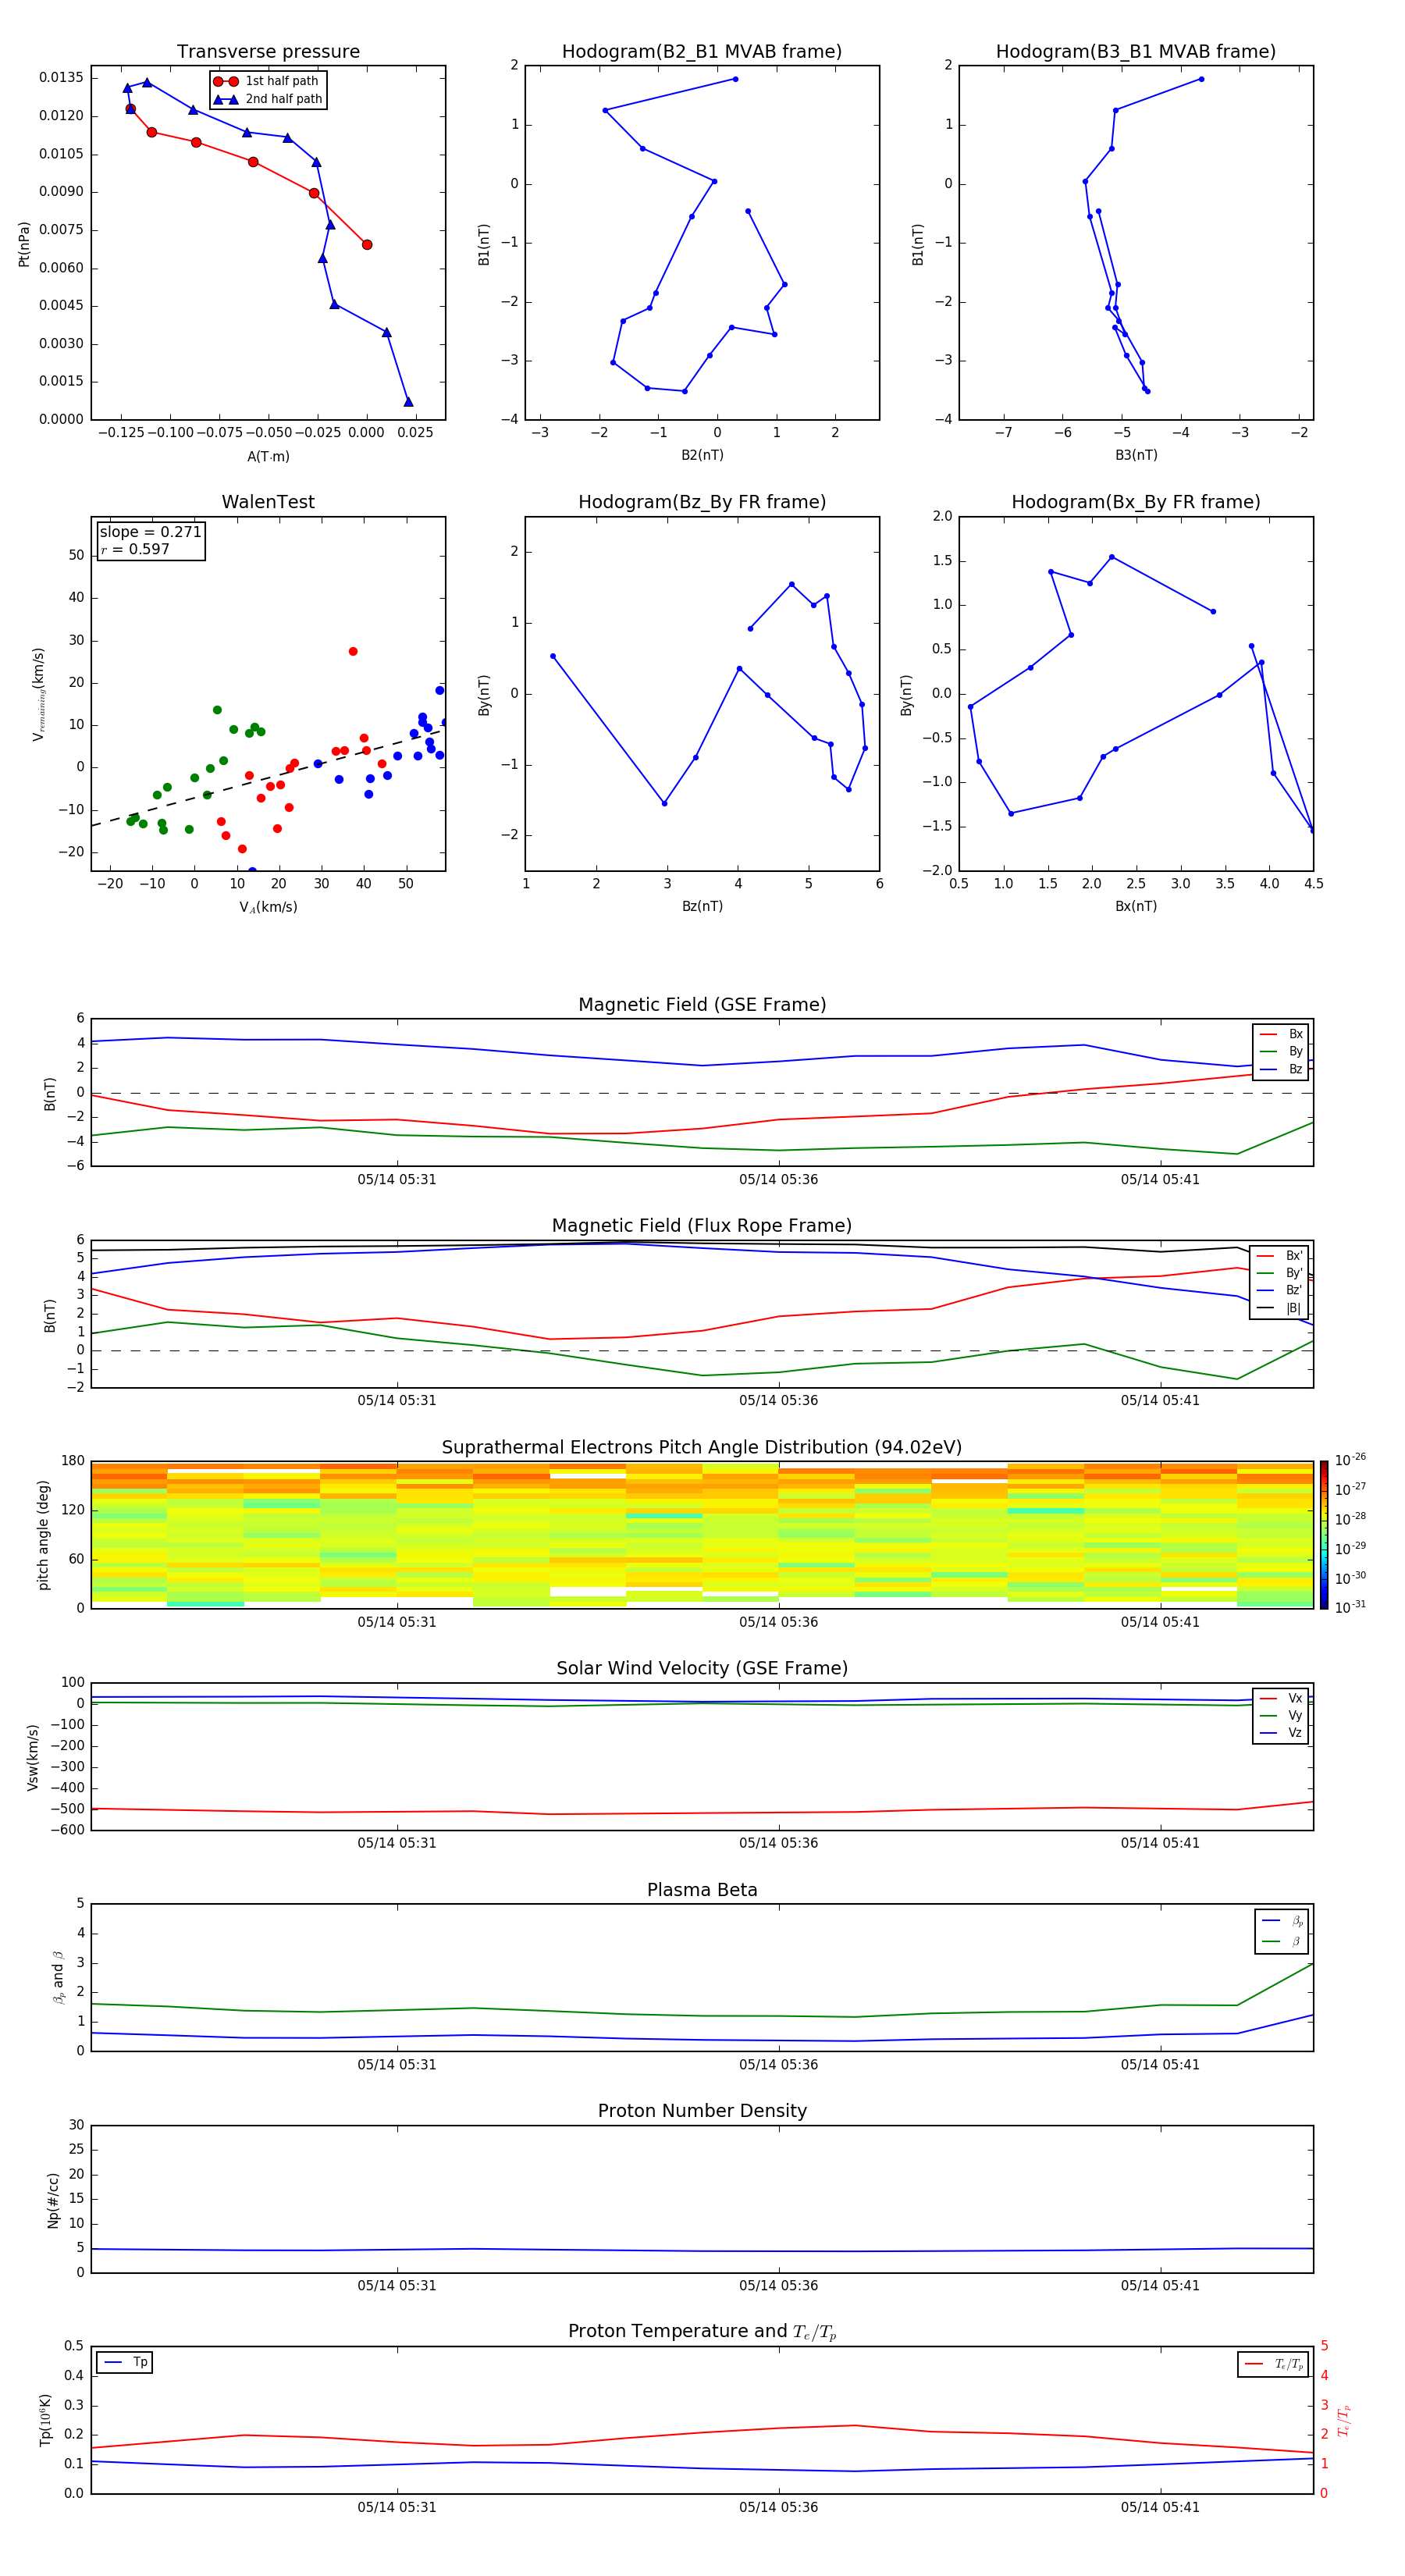
Task: Click the "Bx" entry in GSE field legend
Action: [1282, 1034]
